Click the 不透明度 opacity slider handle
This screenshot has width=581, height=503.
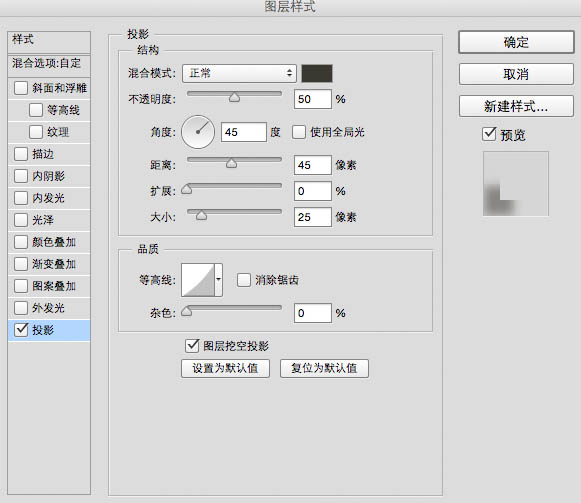234,97
